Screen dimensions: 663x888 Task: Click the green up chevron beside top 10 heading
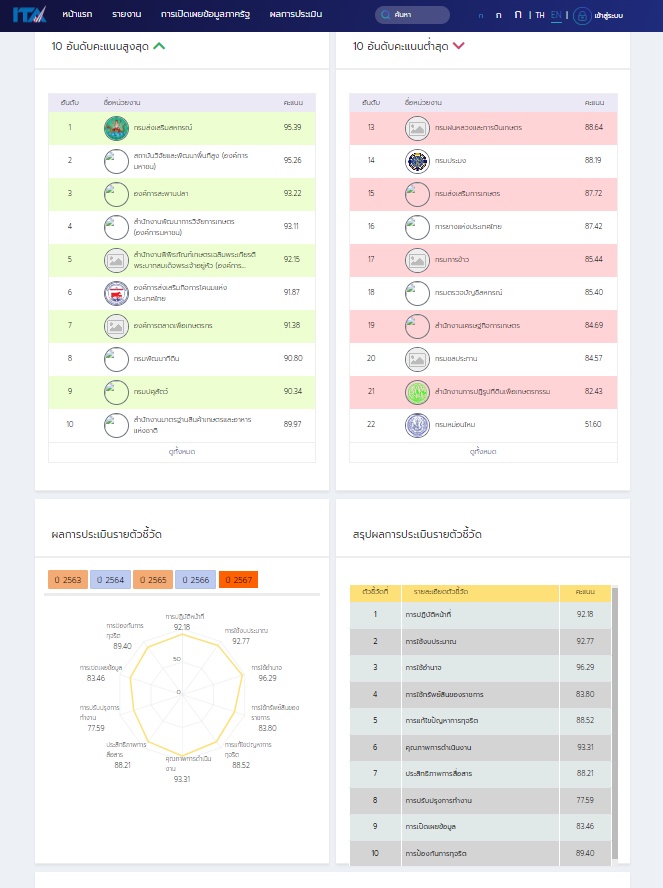click(x=159, y=46)
